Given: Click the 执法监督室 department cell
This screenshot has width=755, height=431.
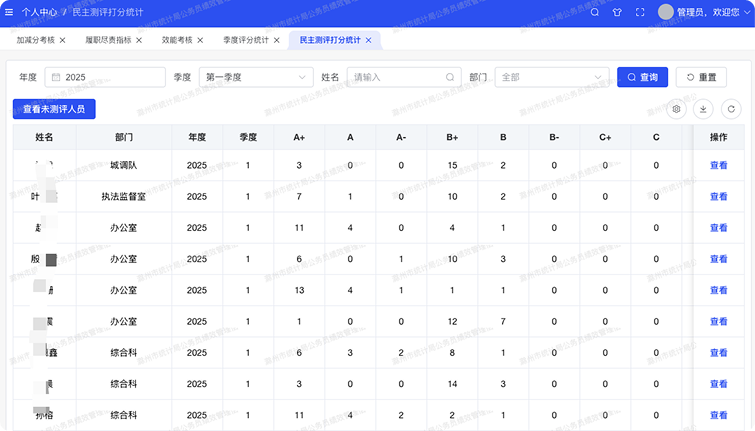Looking at the screenshot, I should coord(124,196).
